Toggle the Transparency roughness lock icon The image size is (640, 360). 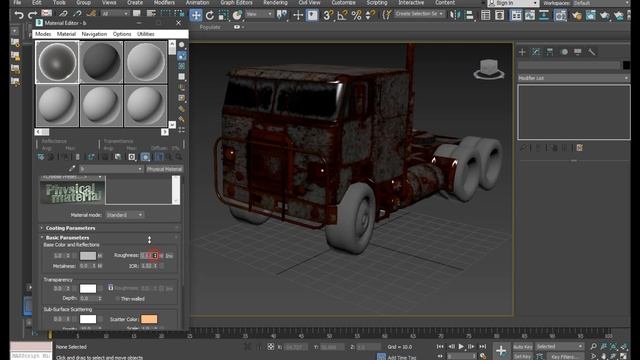pos(111,288)
